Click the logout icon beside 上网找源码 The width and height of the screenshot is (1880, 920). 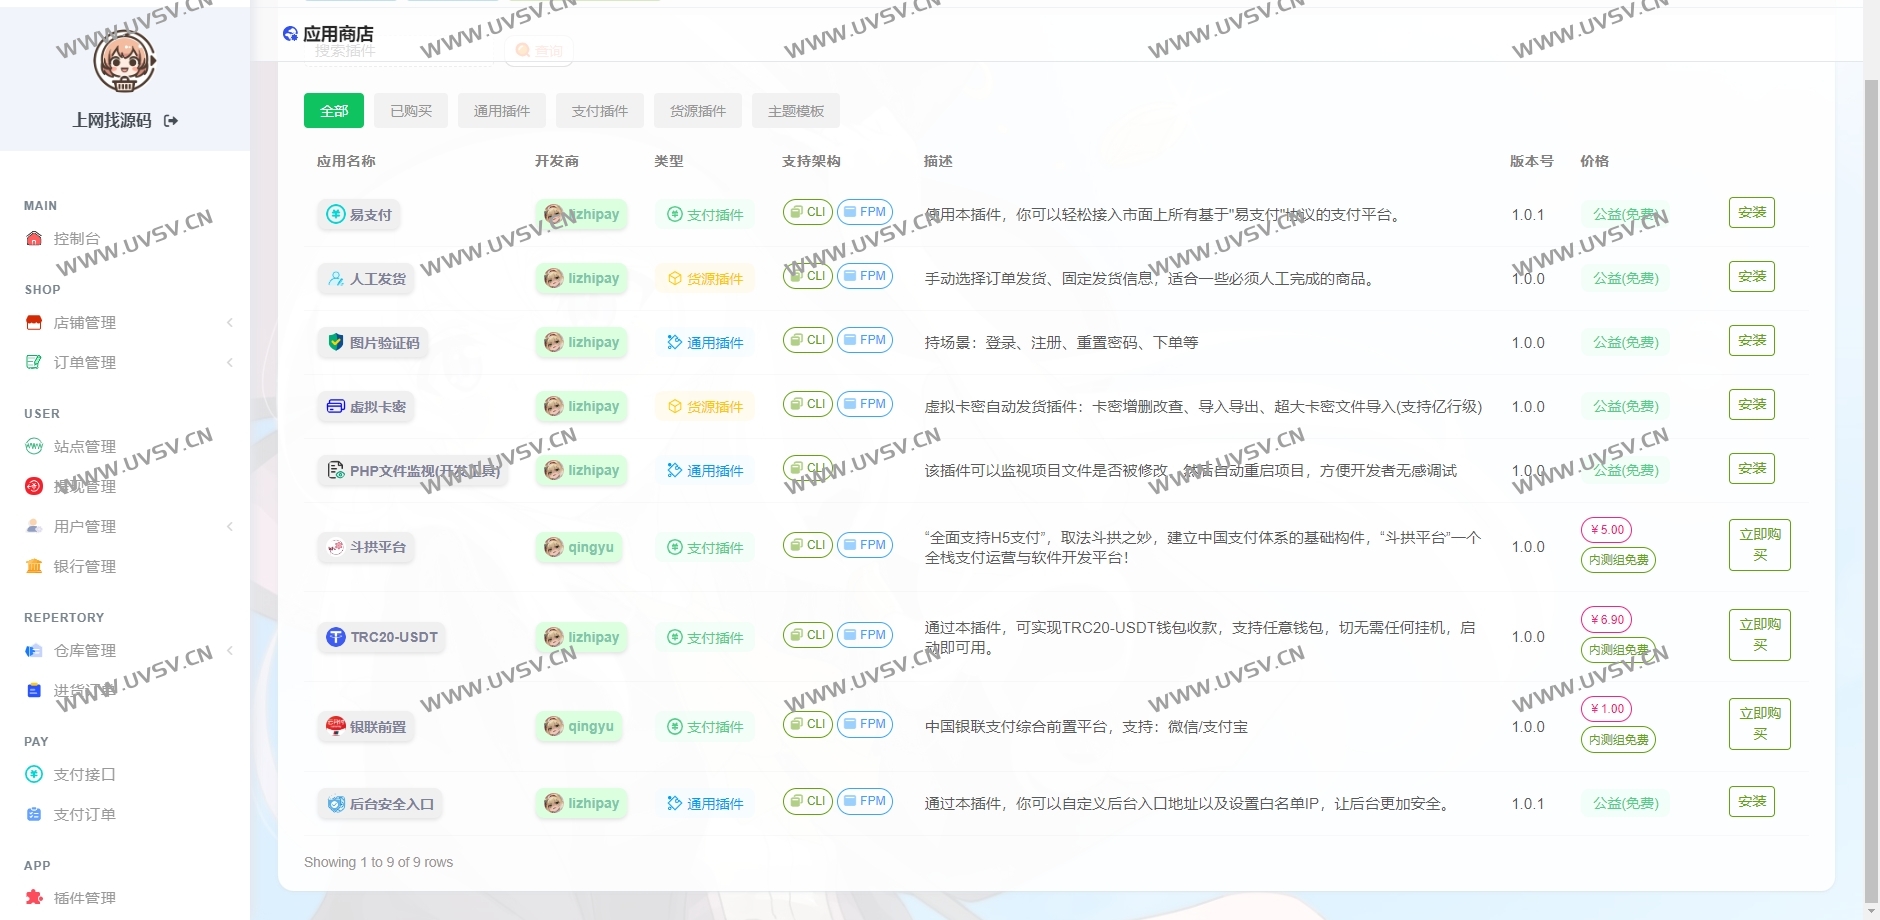pos(172,121)
